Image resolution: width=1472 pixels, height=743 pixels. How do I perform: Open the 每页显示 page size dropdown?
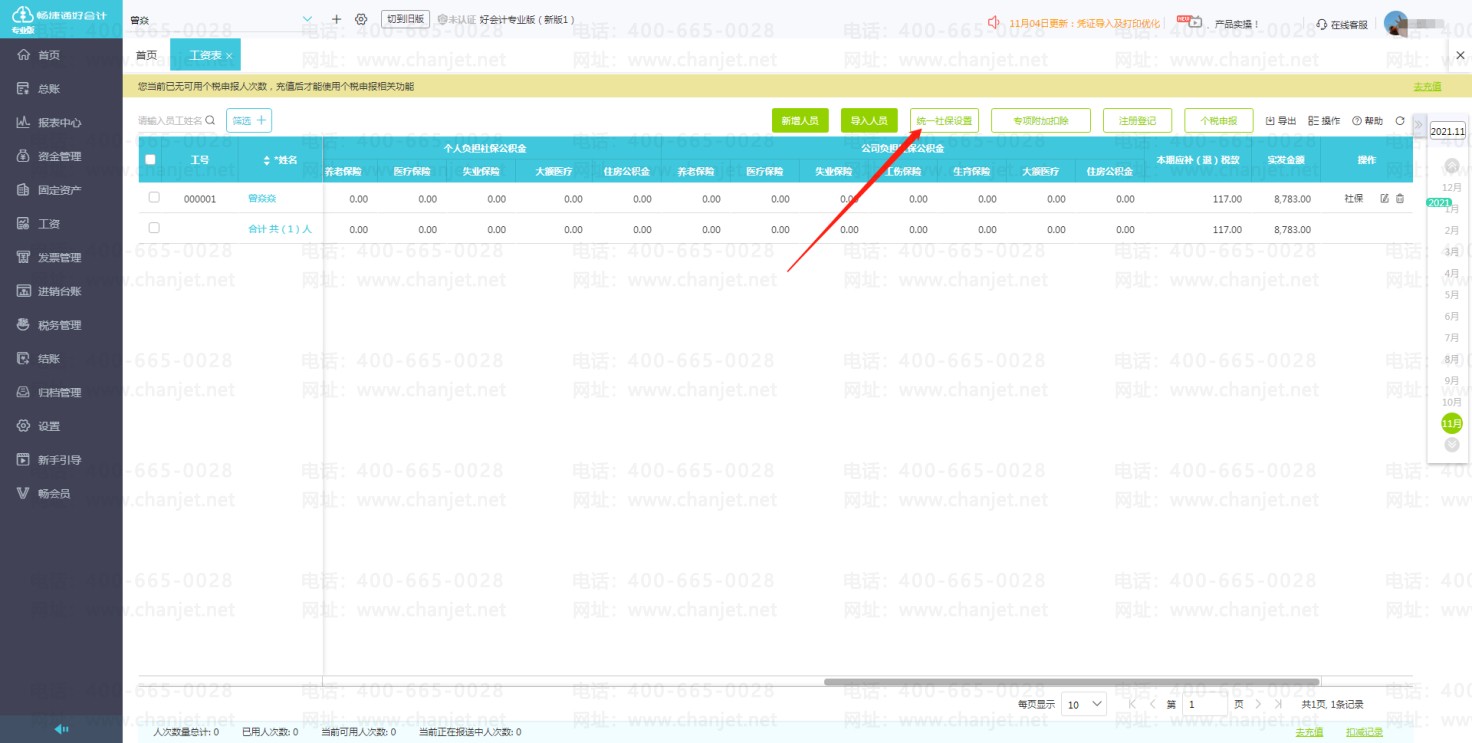point(1084,704)
